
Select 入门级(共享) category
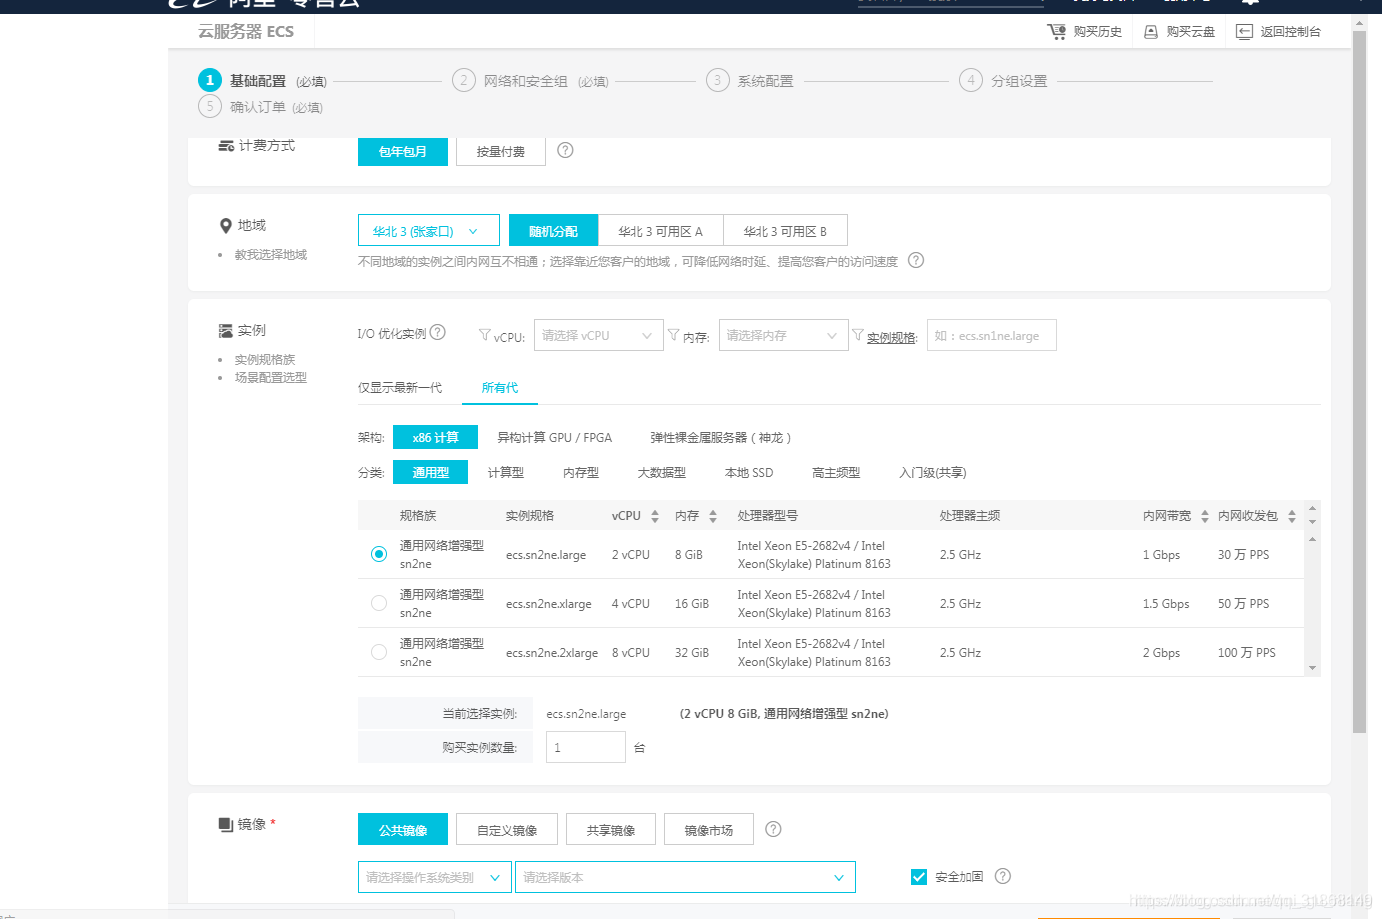click(x=933, y=472)
